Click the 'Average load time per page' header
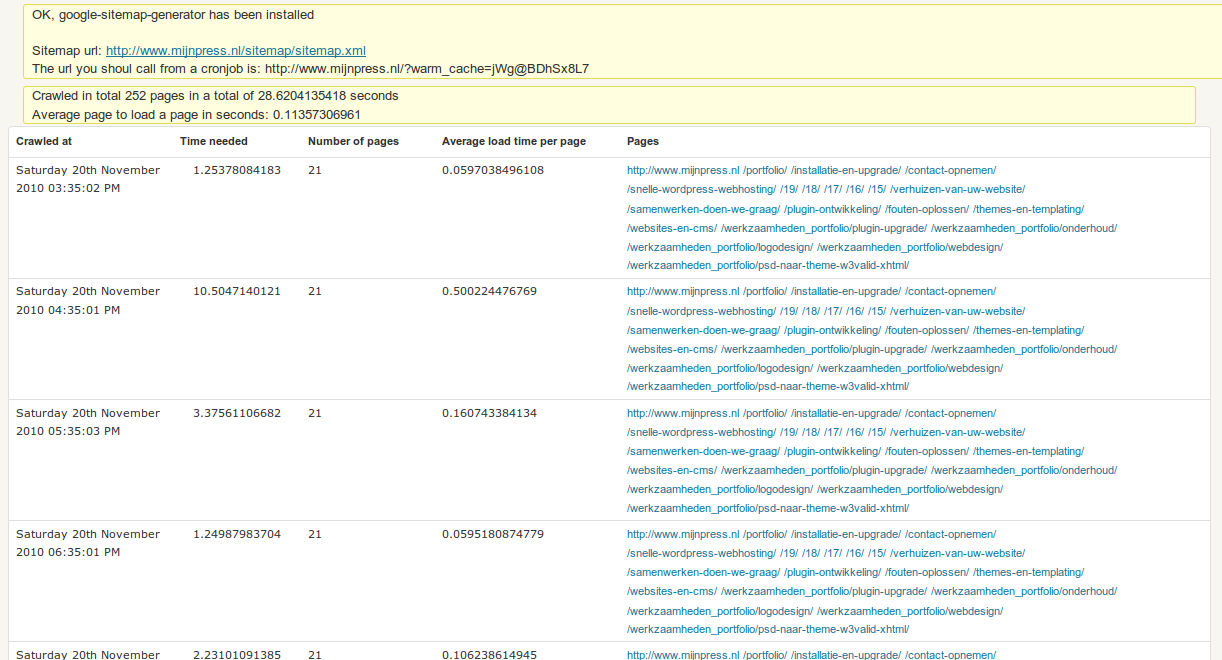Screen dimensions: 1222x660 point(514,142)
